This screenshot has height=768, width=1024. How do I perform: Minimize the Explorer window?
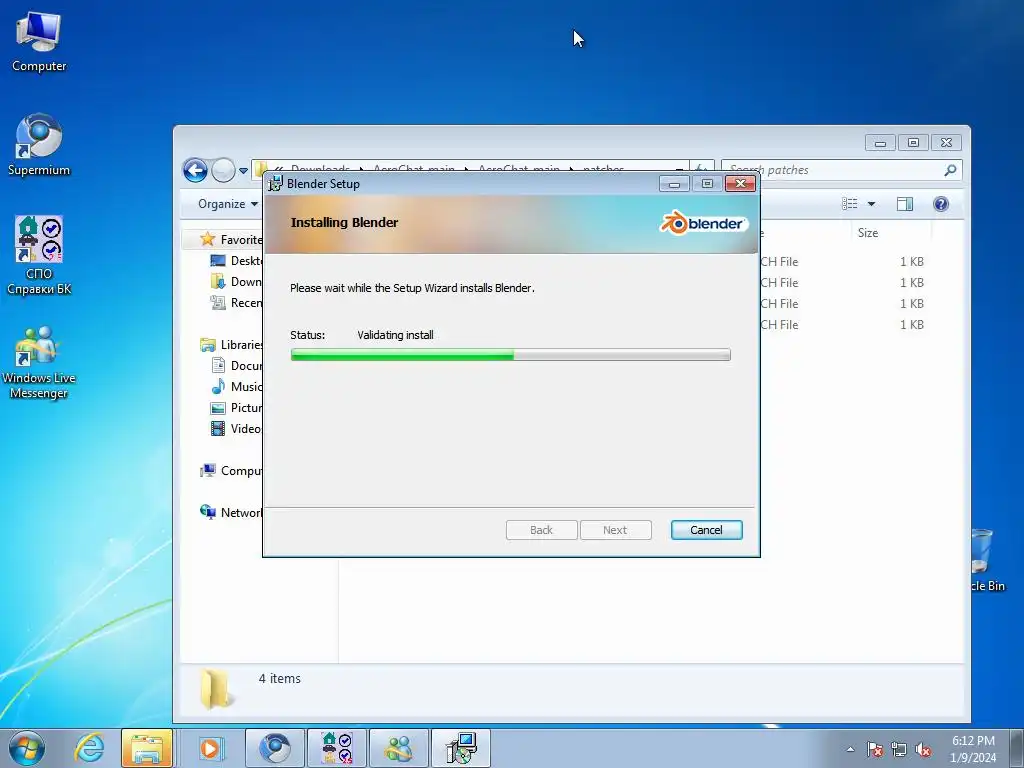(880, 142)
